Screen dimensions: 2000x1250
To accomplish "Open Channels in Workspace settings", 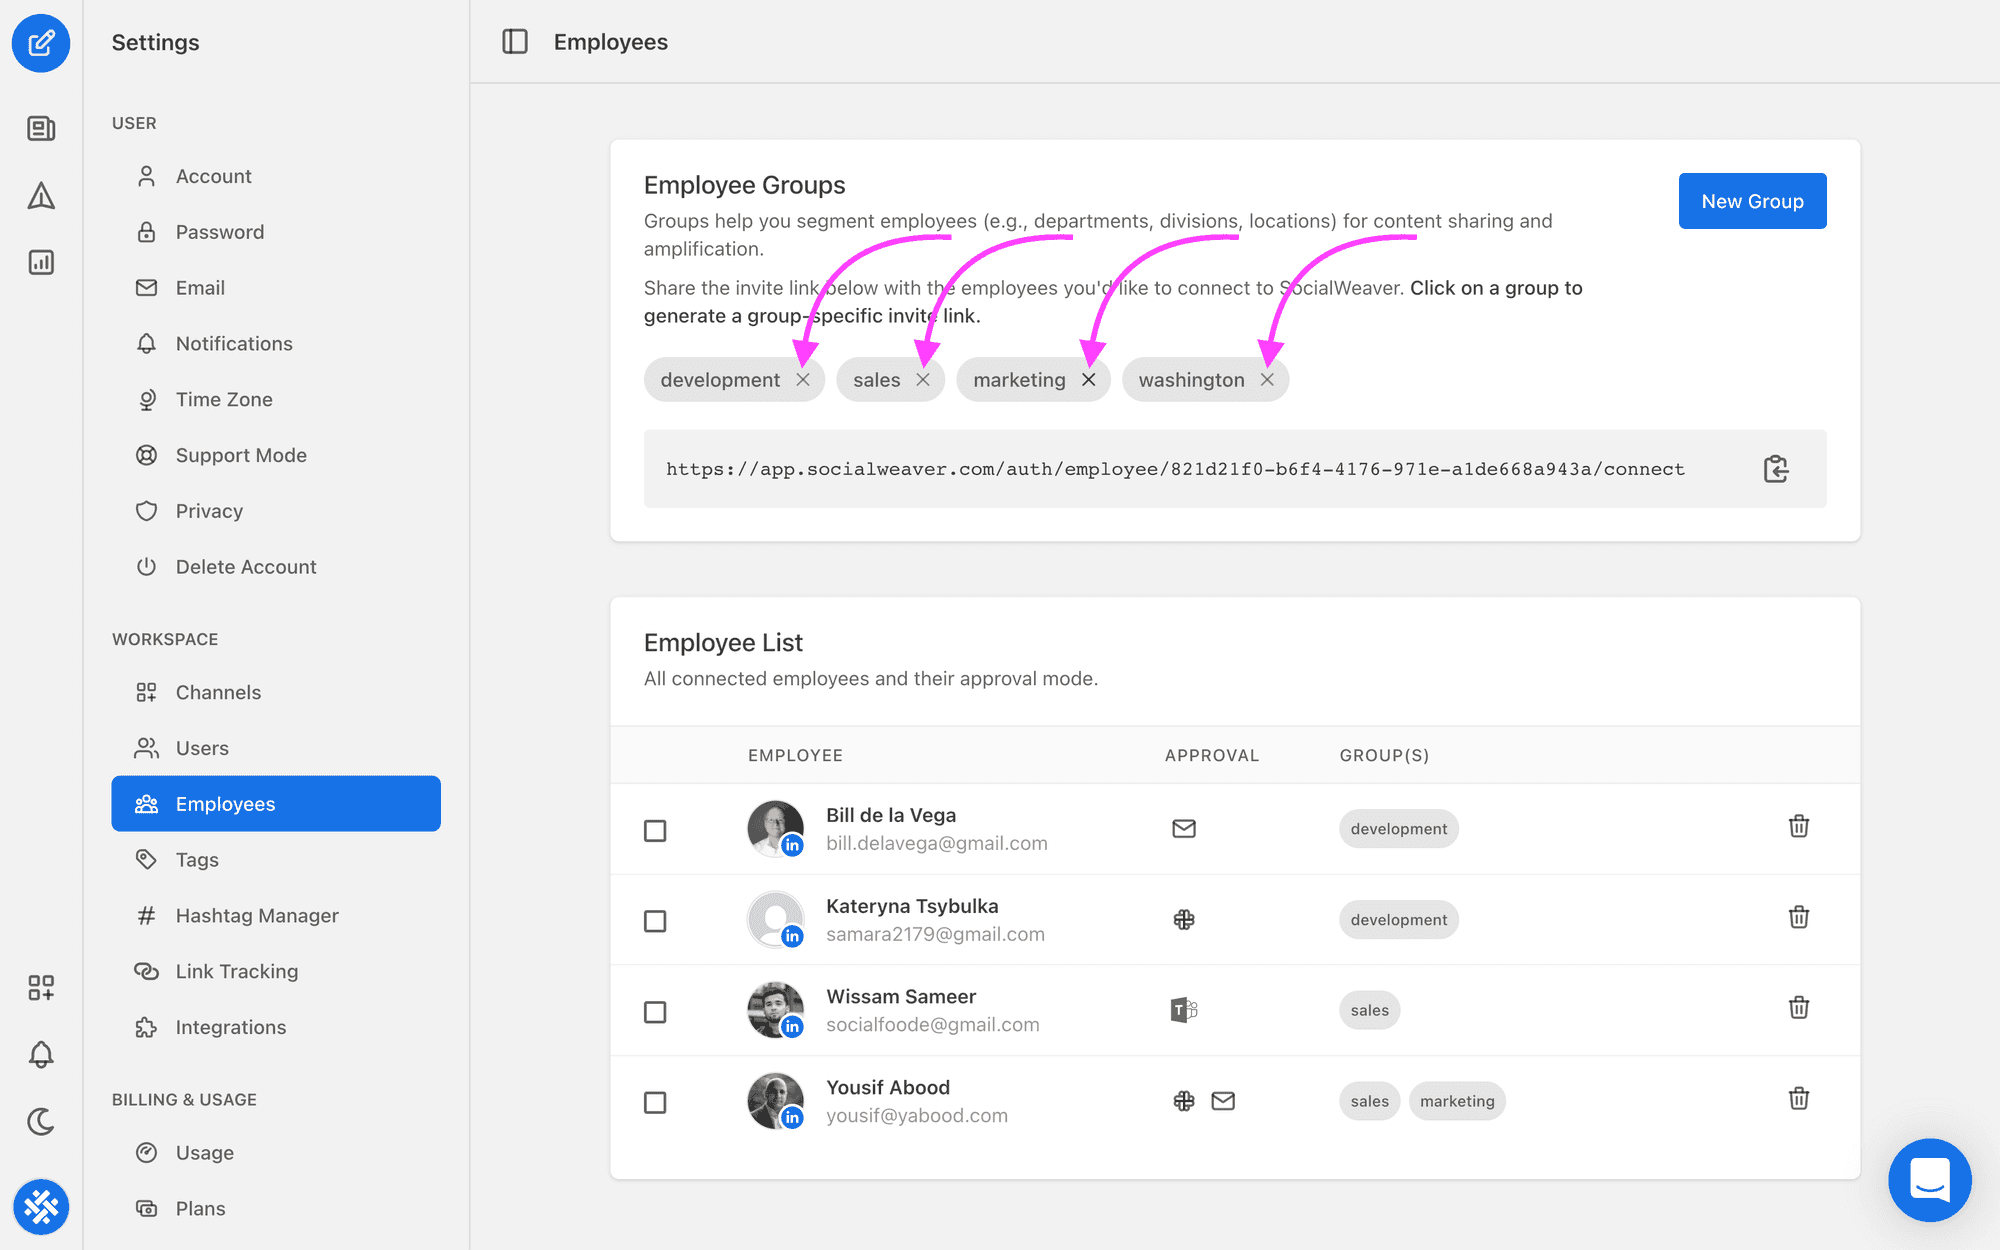I will click(x=276, y=692).
